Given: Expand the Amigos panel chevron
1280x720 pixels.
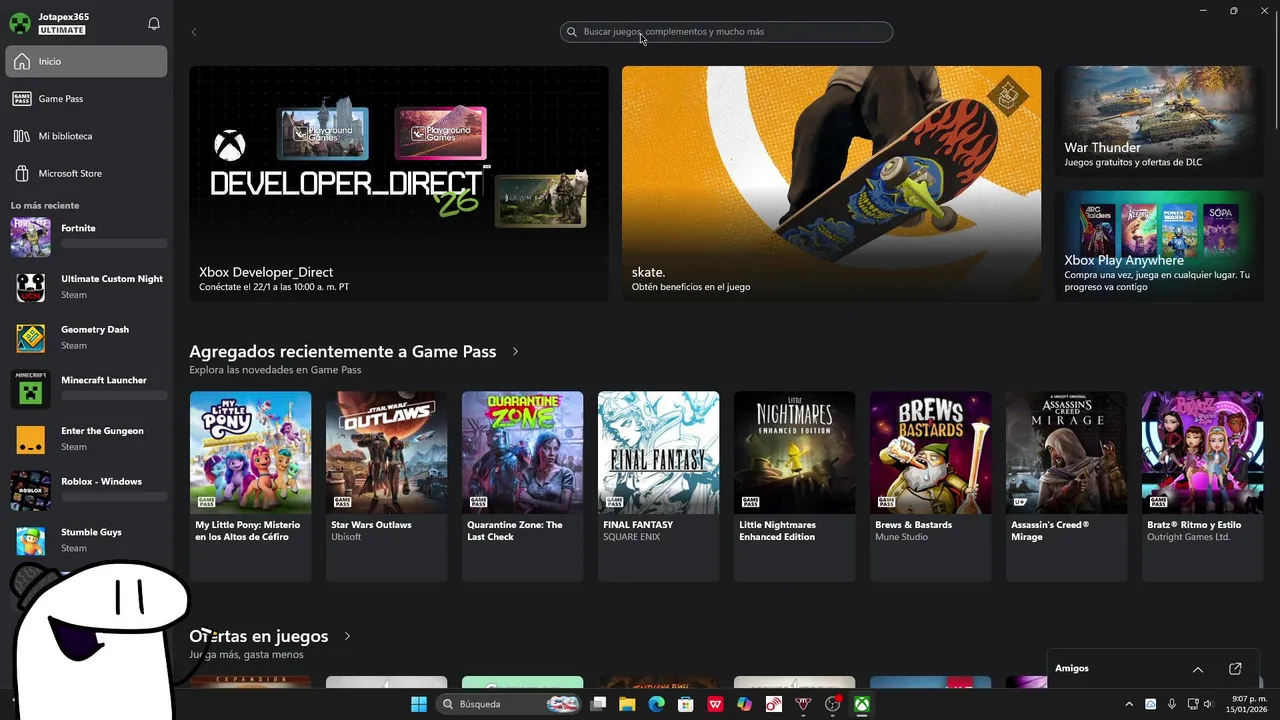Looking at the screenshot, I should (1197, 669).
